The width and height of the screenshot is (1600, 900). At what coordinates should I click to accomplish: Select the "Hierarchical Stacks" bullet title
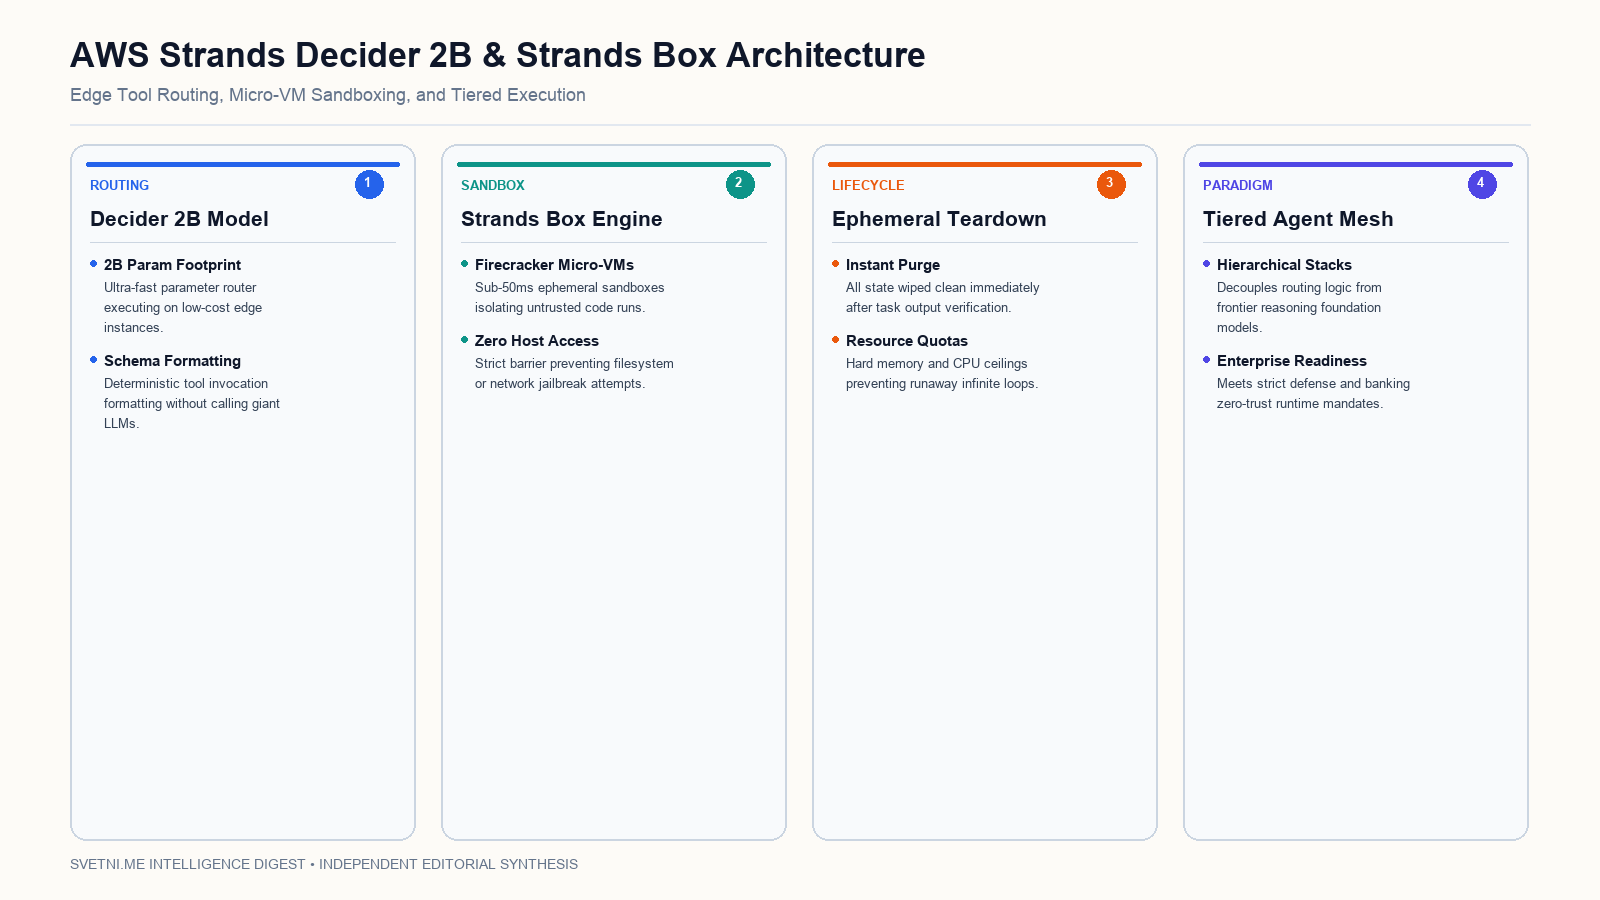coord(1284,265)
